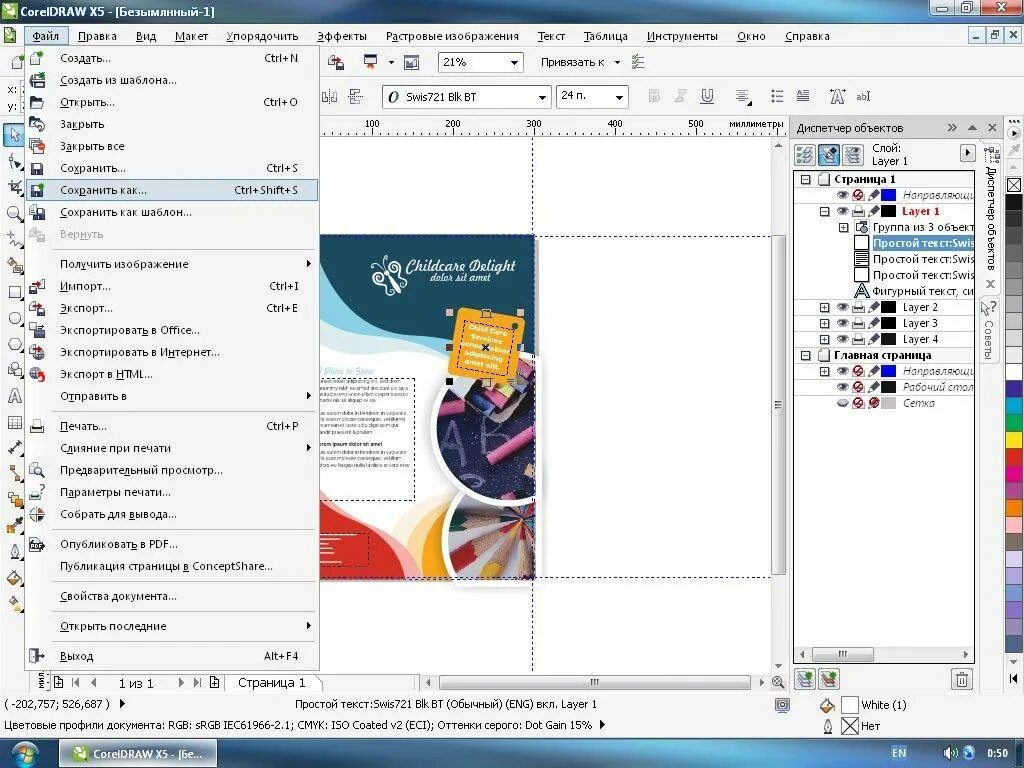1024x768 pixels.
Task: Hide Layer 2 via eye icon
Action: click(842, 307)
